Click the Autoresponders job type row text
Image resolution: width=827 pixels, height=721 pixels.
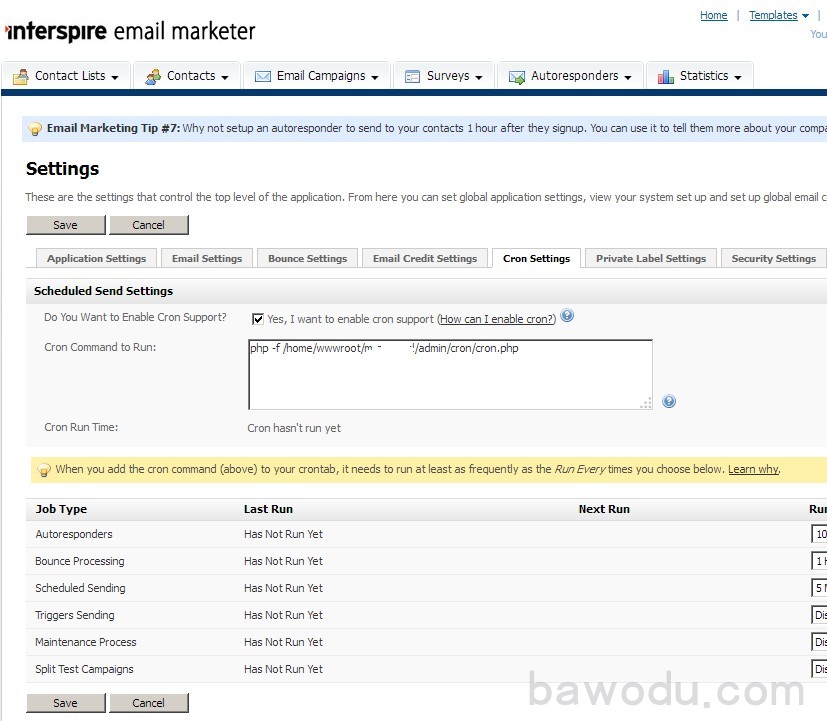point(74,534)
